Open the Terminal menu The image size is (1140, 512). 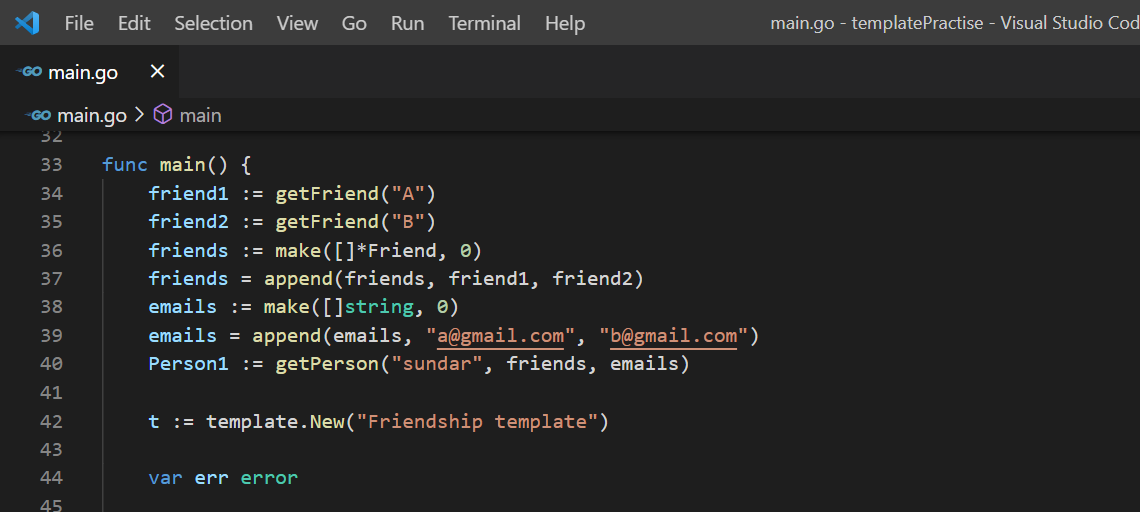(x=484, y=23)
